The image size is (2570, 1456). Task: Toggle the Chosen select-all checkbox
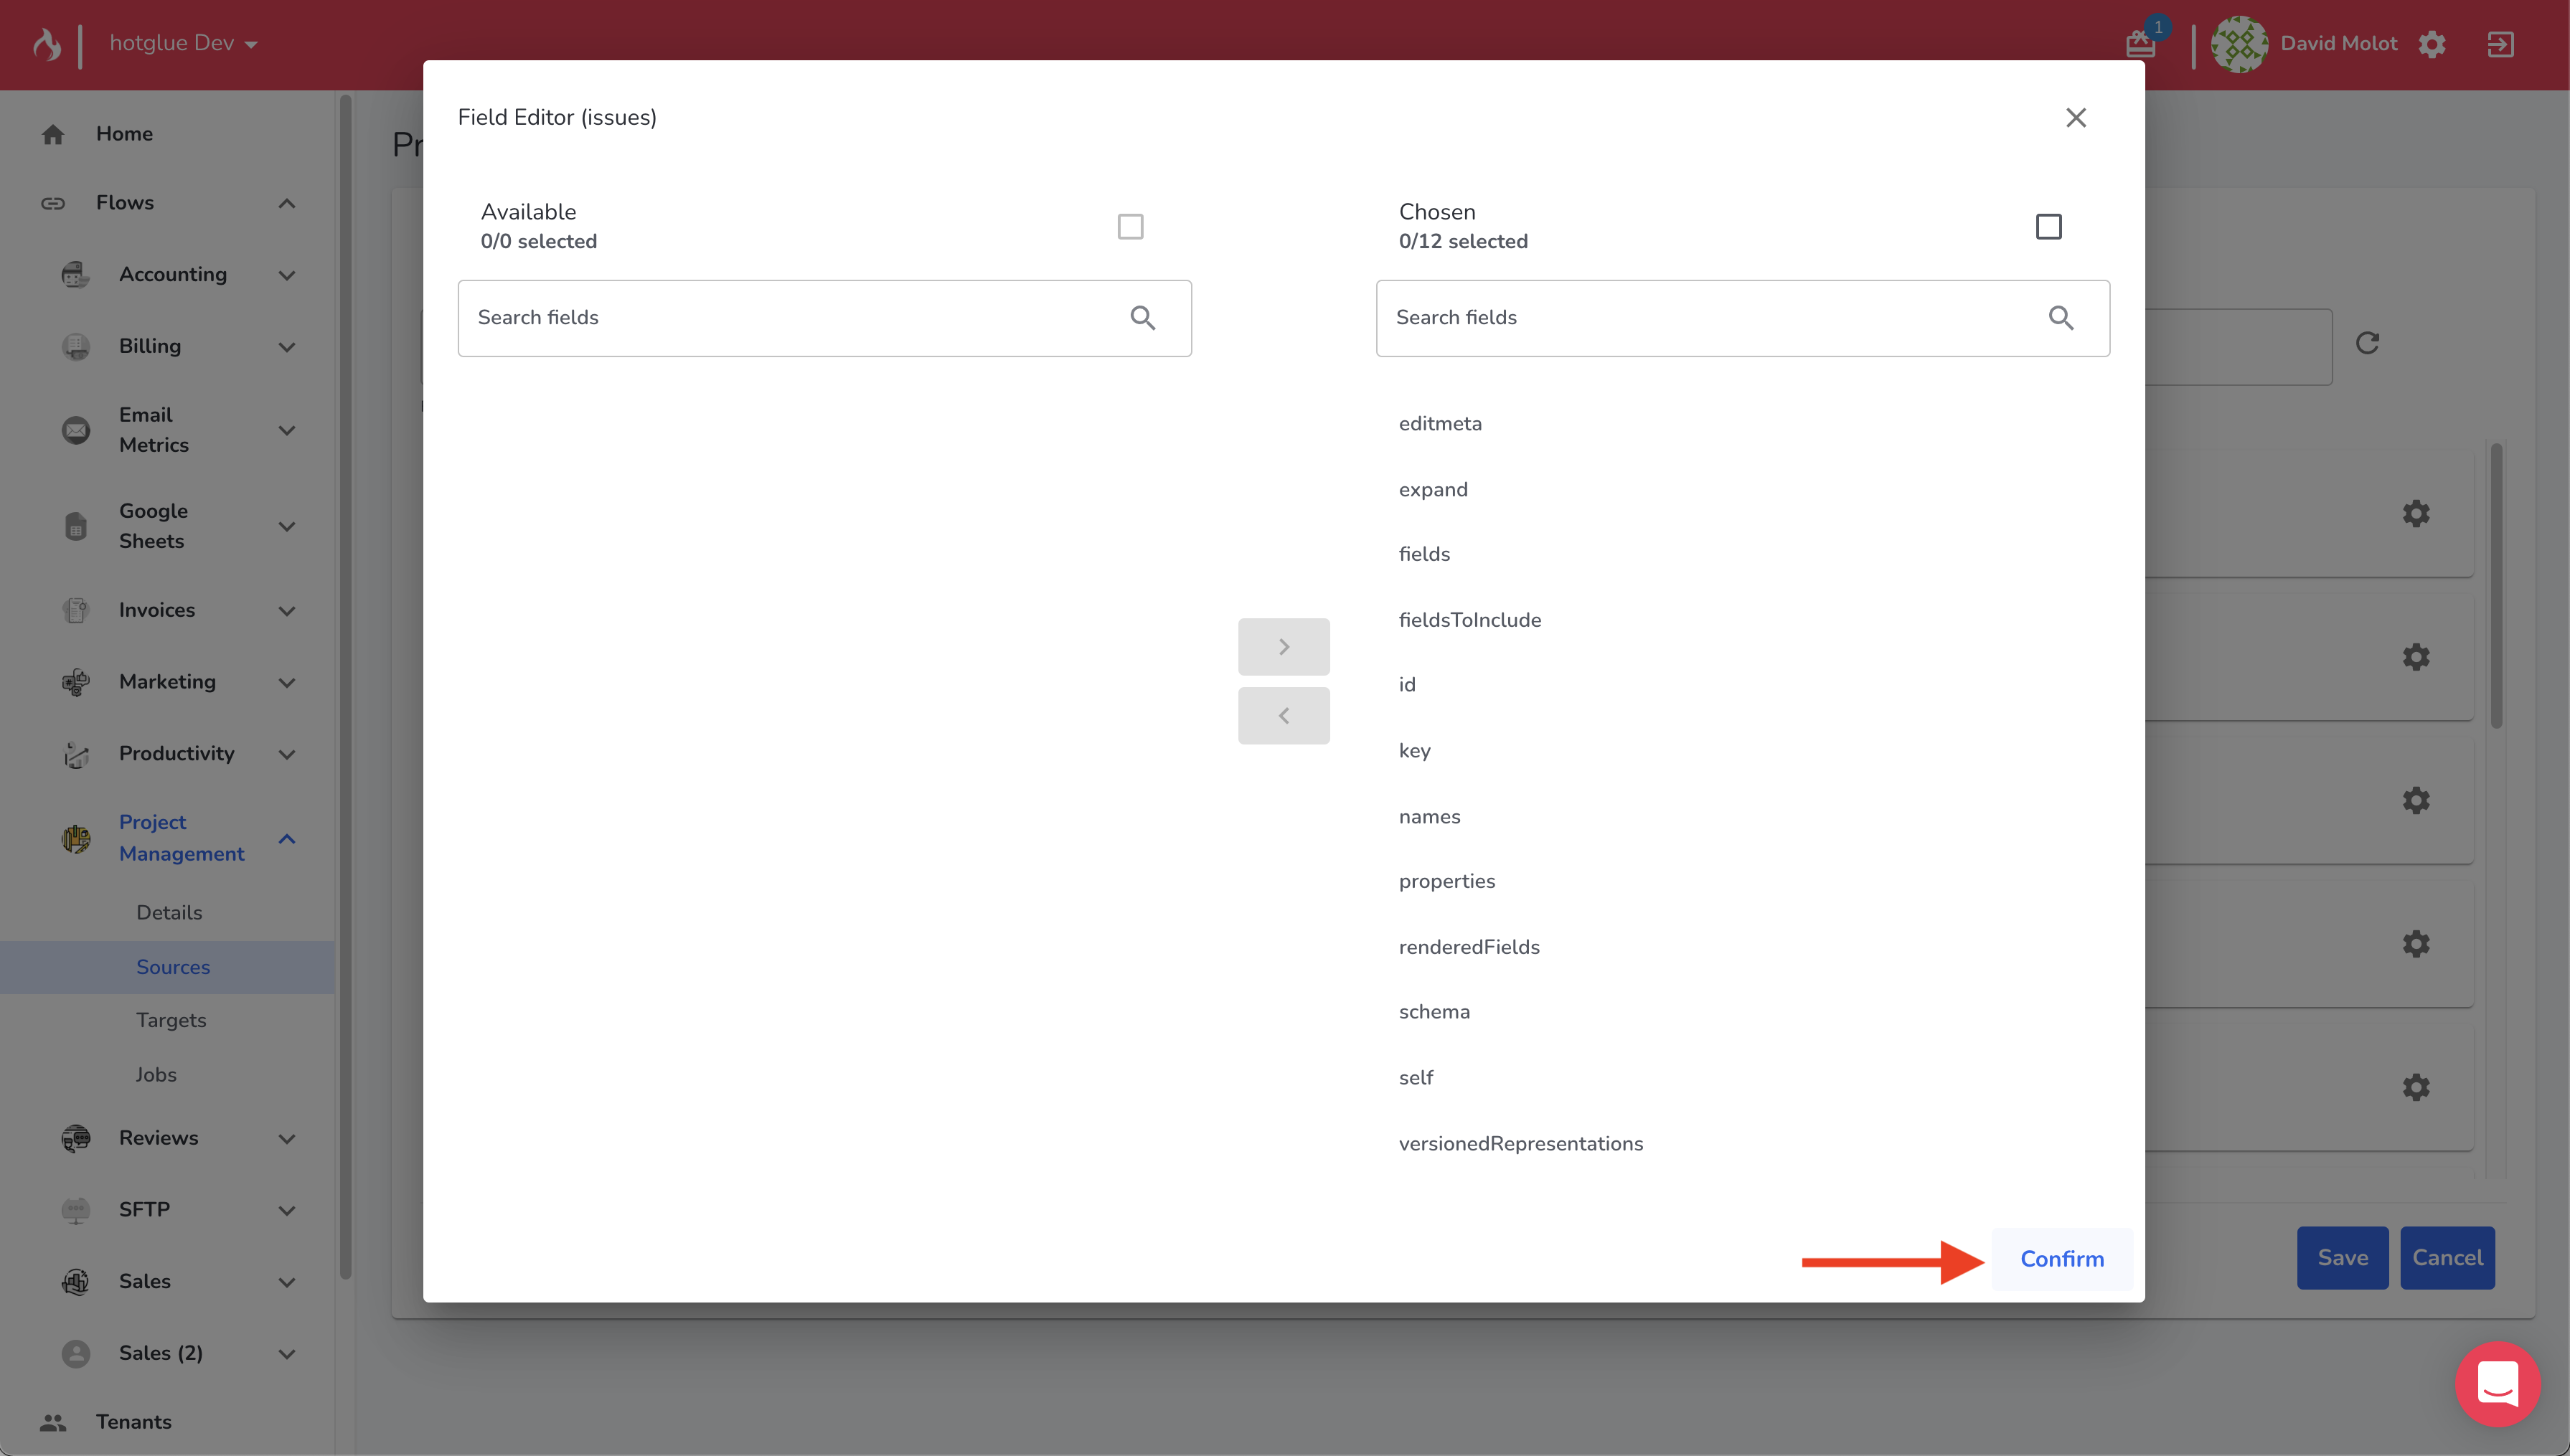click(x=2048, y=227)
